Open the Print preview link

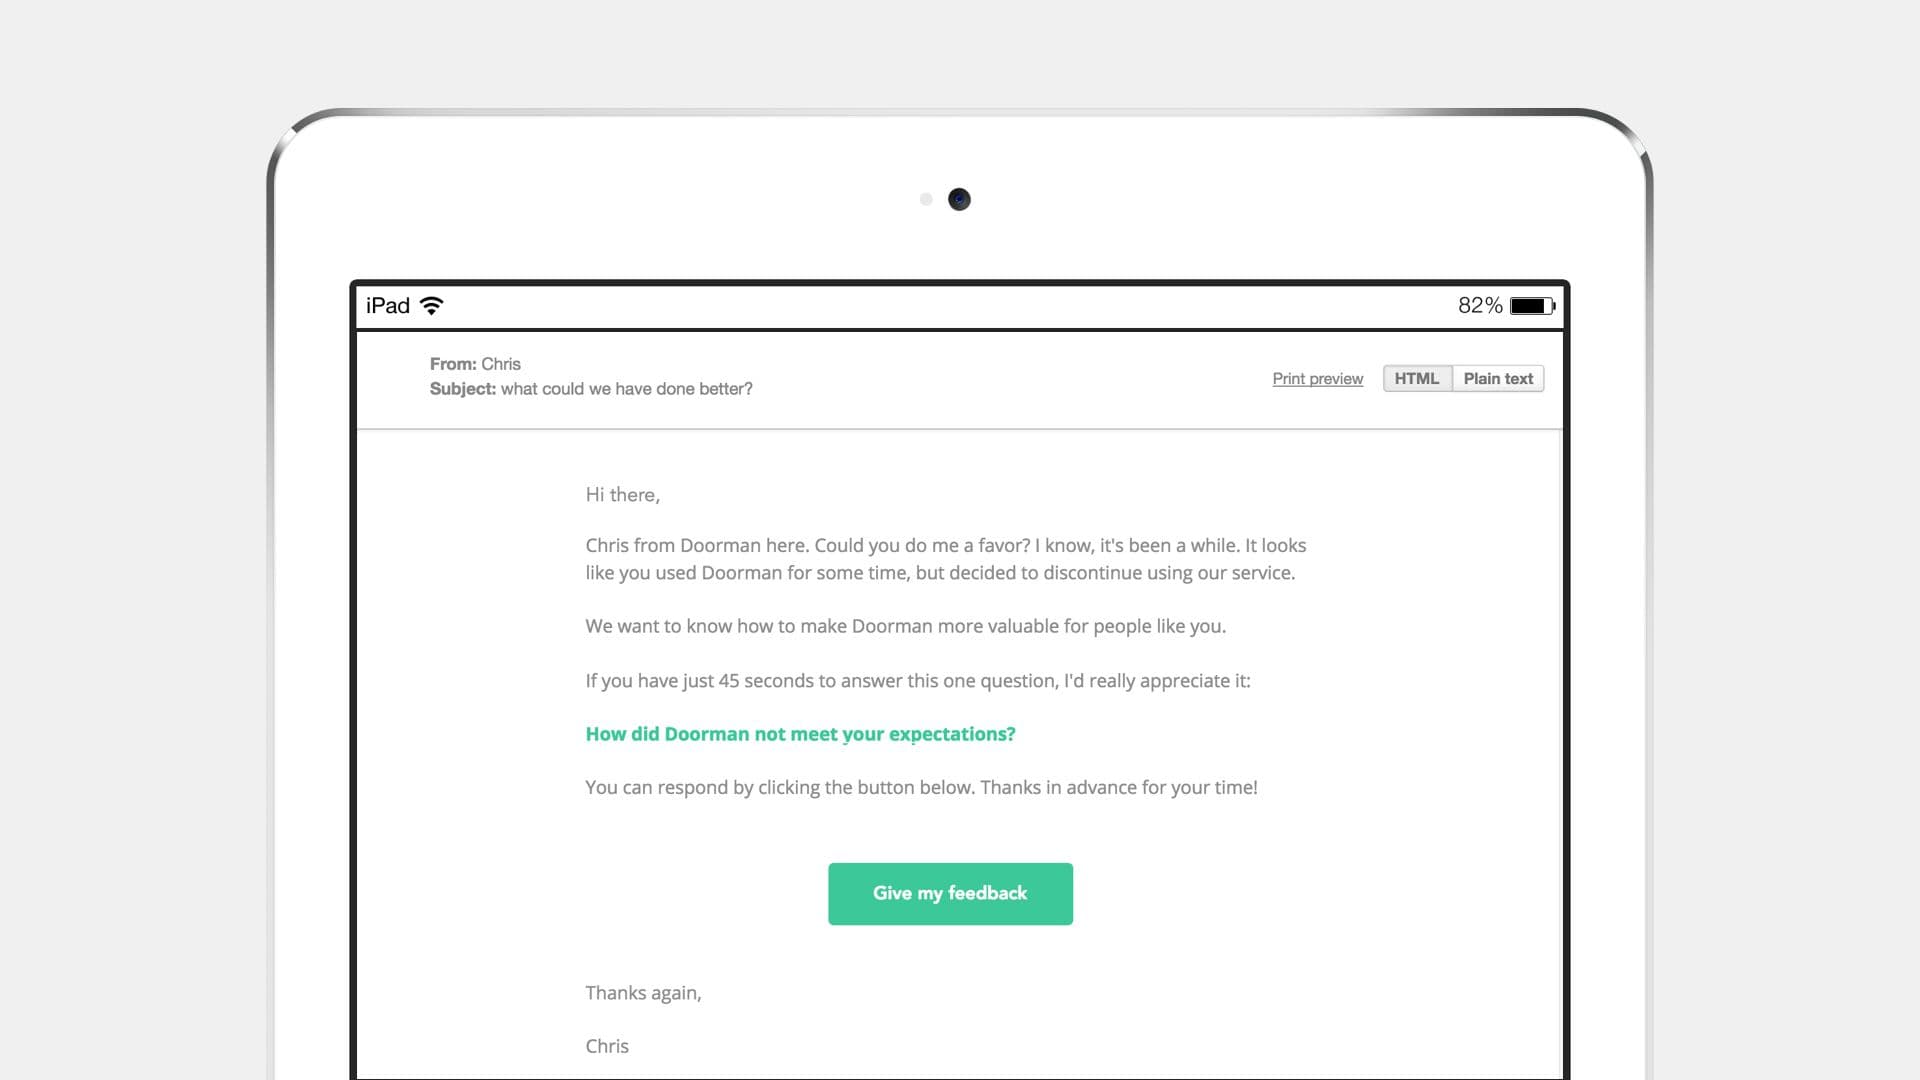point(1317,379)
